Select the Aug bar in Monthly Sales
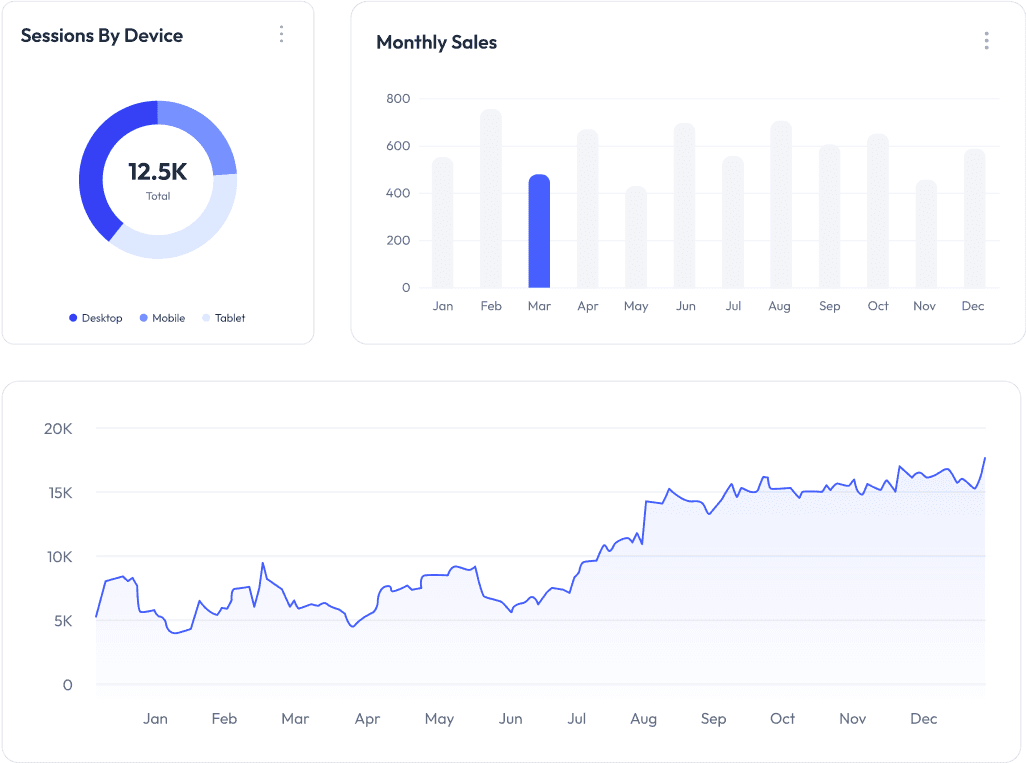 click(781, 204)
